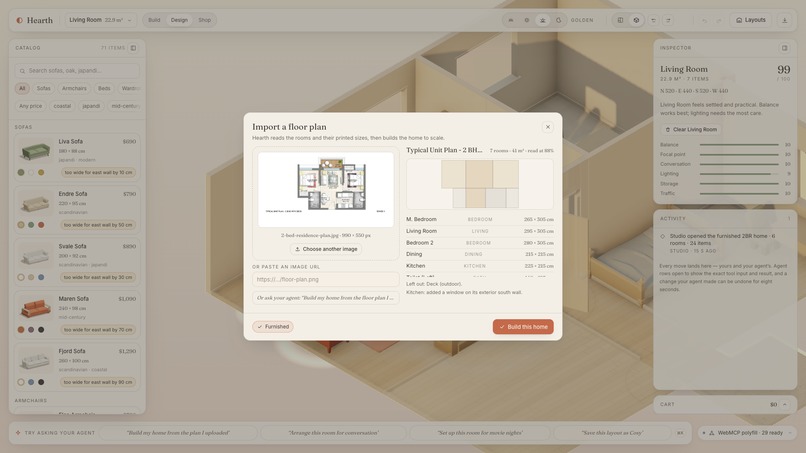Collapse the Catalog panel icon
The image size is (806, 453).
coord(133,48)
